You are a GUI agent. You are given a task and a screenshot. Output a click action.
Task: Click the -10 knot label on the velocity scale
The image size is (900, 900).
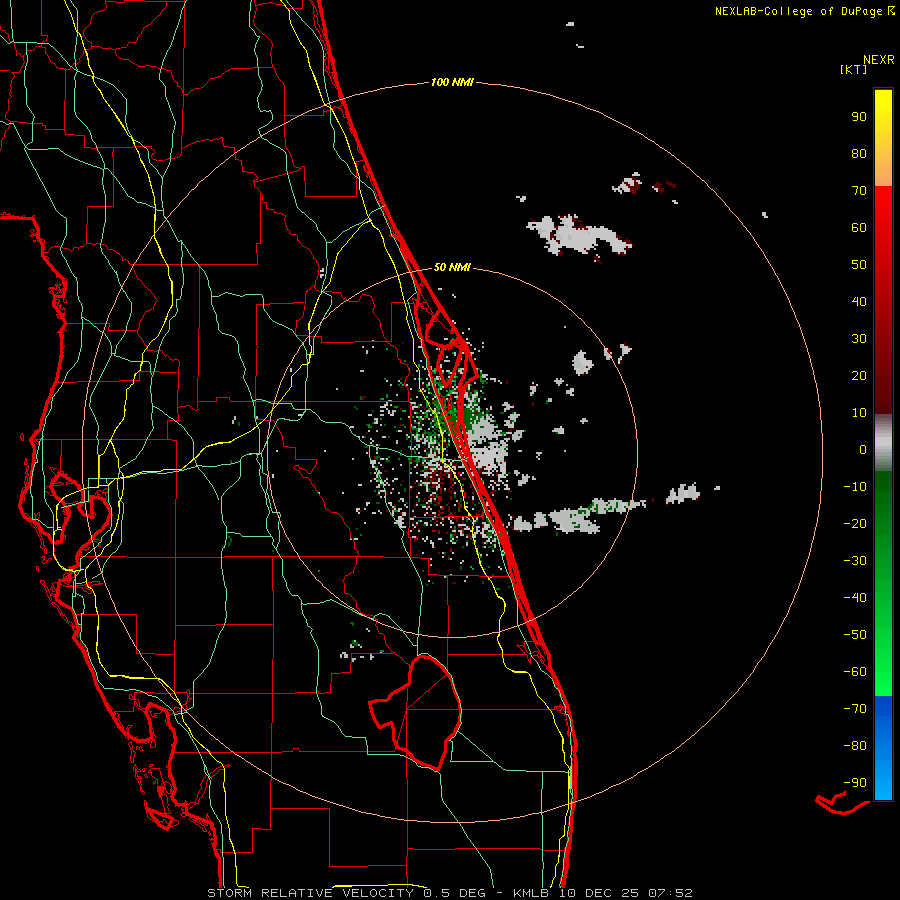tap(855, 487)
